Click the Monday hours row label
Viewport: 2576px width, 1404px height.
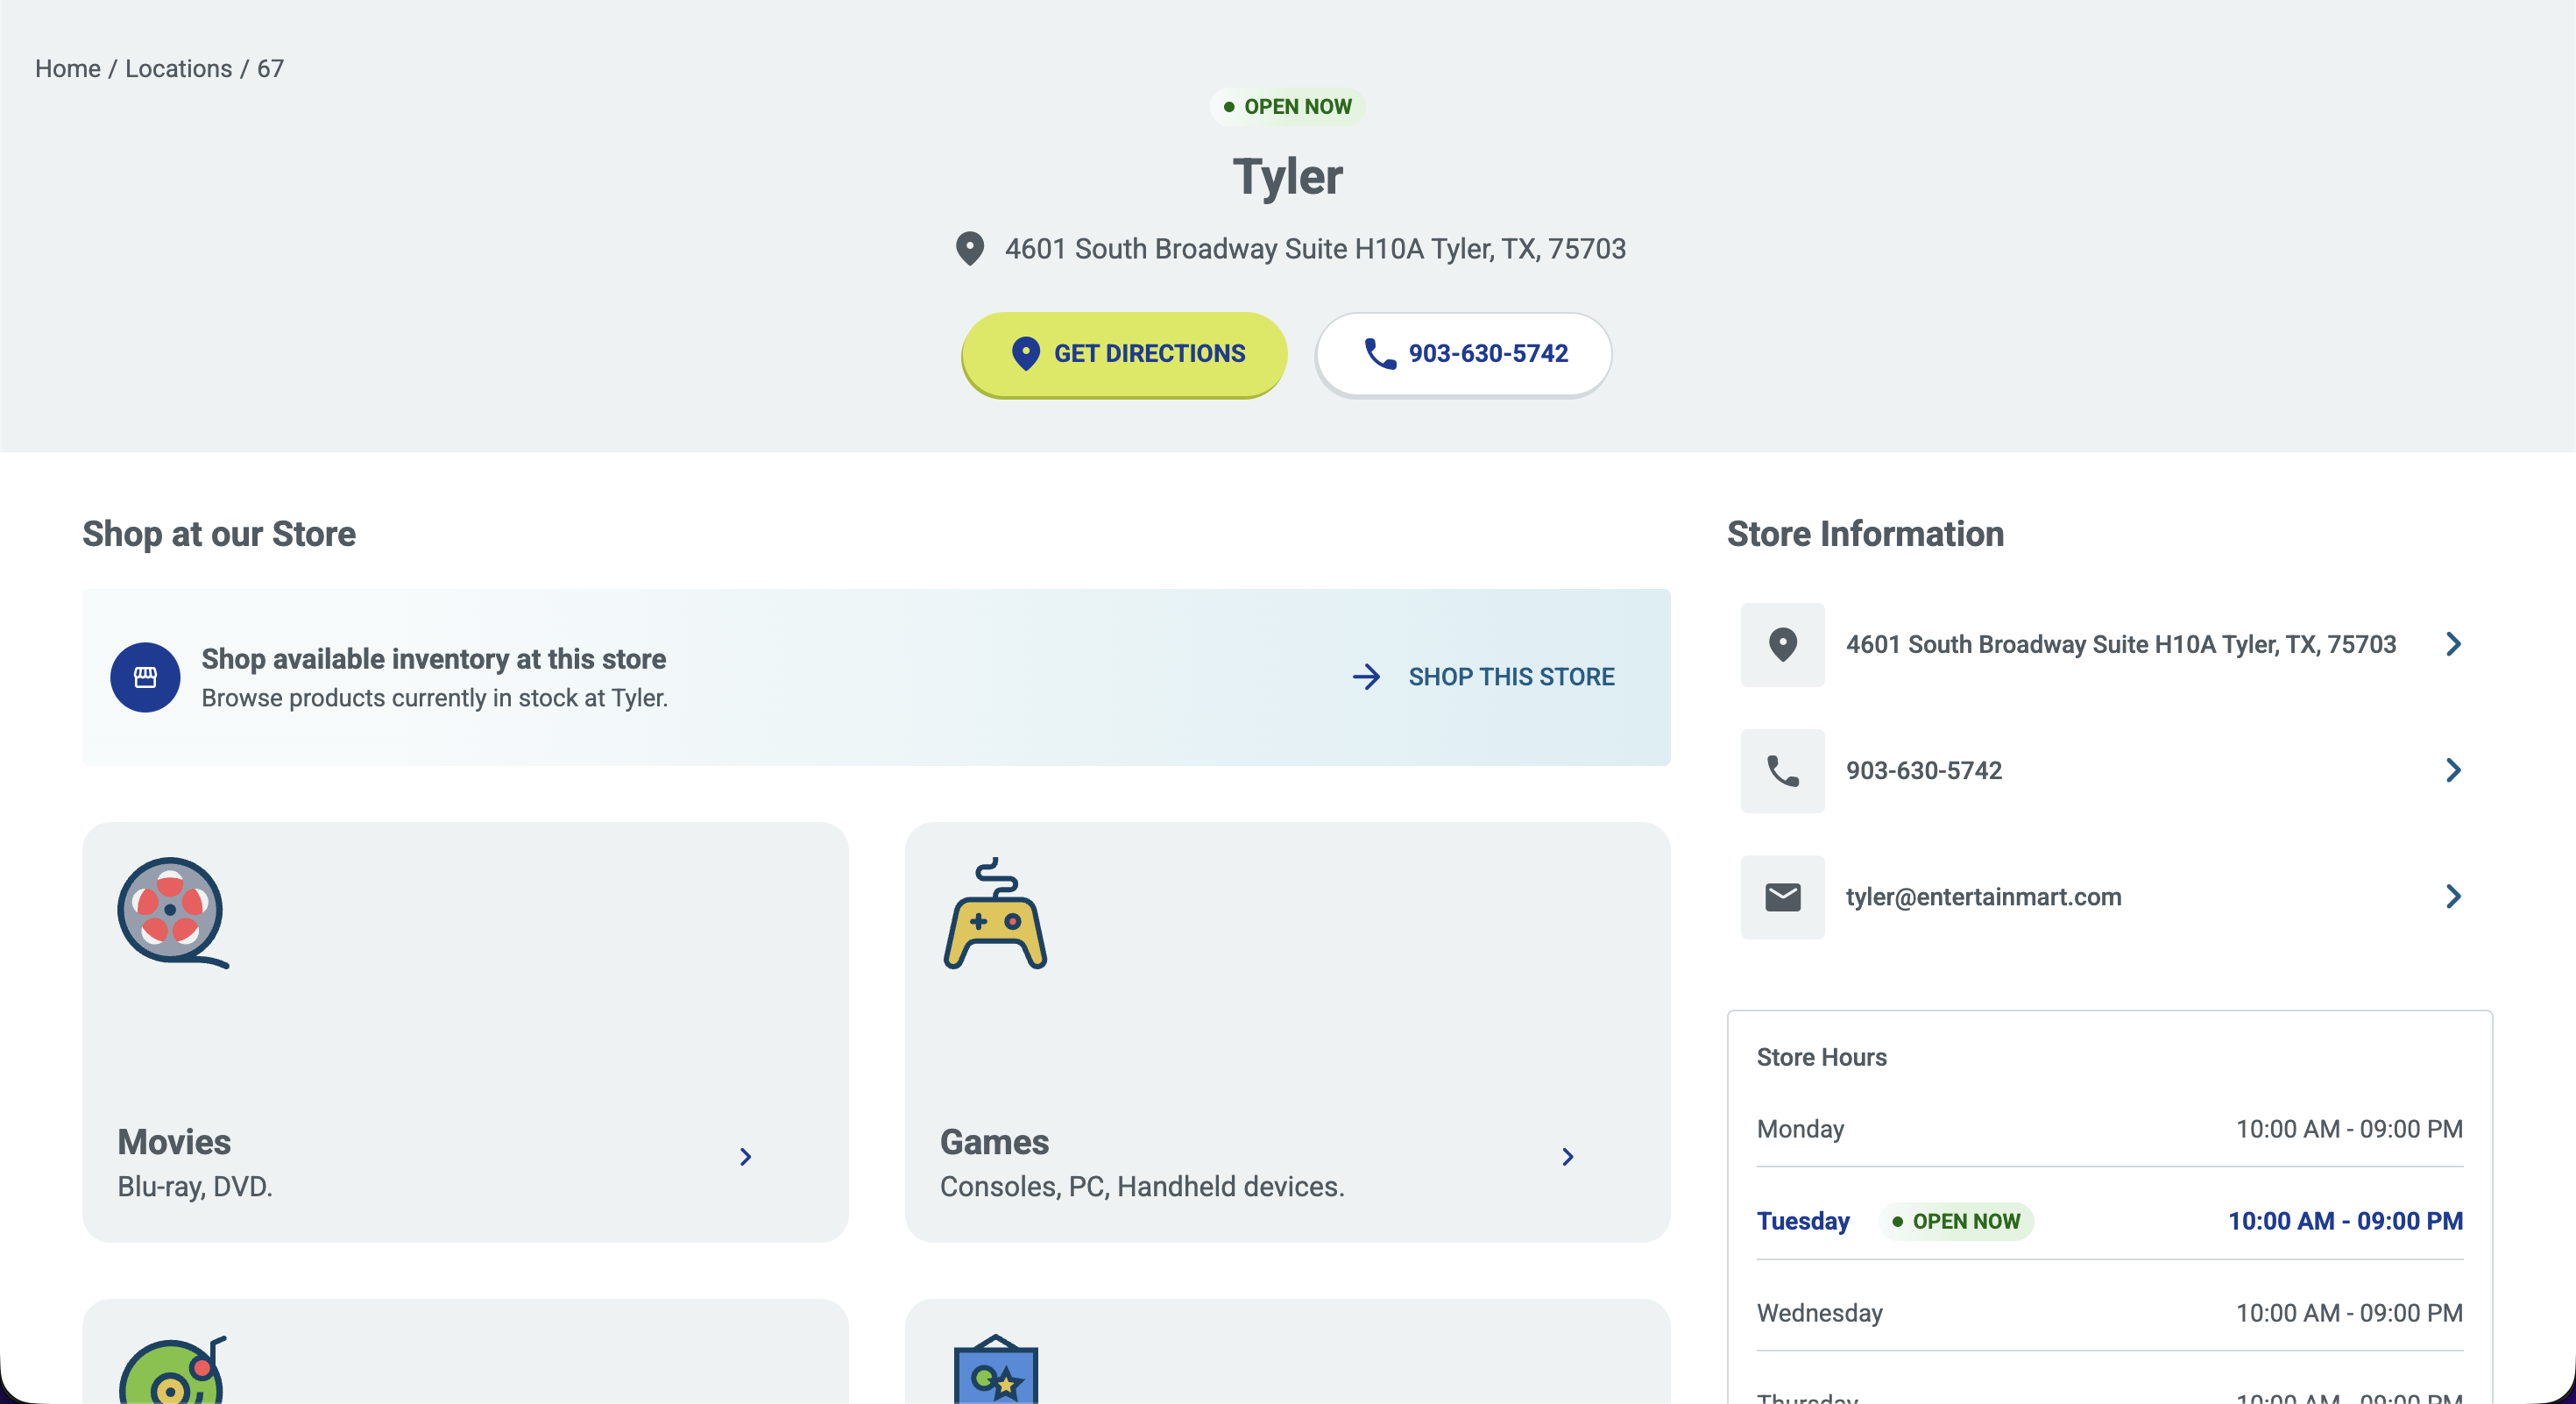[1800, 1129]
